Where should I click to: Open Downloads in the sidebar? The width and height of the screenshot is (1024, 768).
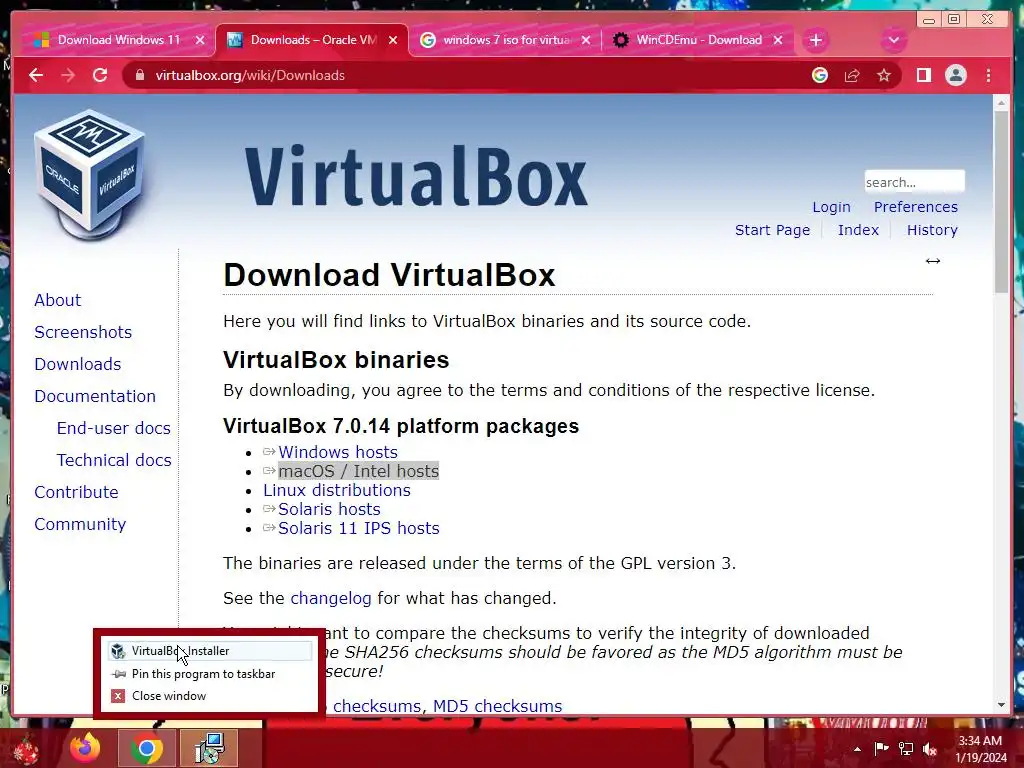coord(78,364)
